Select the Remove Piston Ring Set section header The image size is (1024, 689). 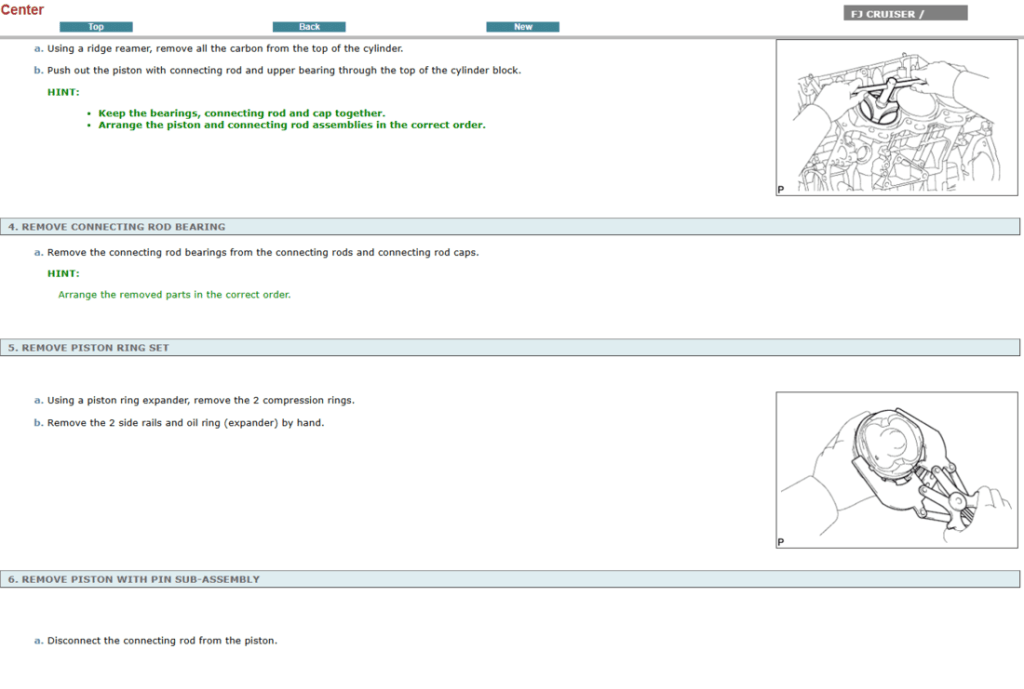pyautogui.click(x=89, y=348)
